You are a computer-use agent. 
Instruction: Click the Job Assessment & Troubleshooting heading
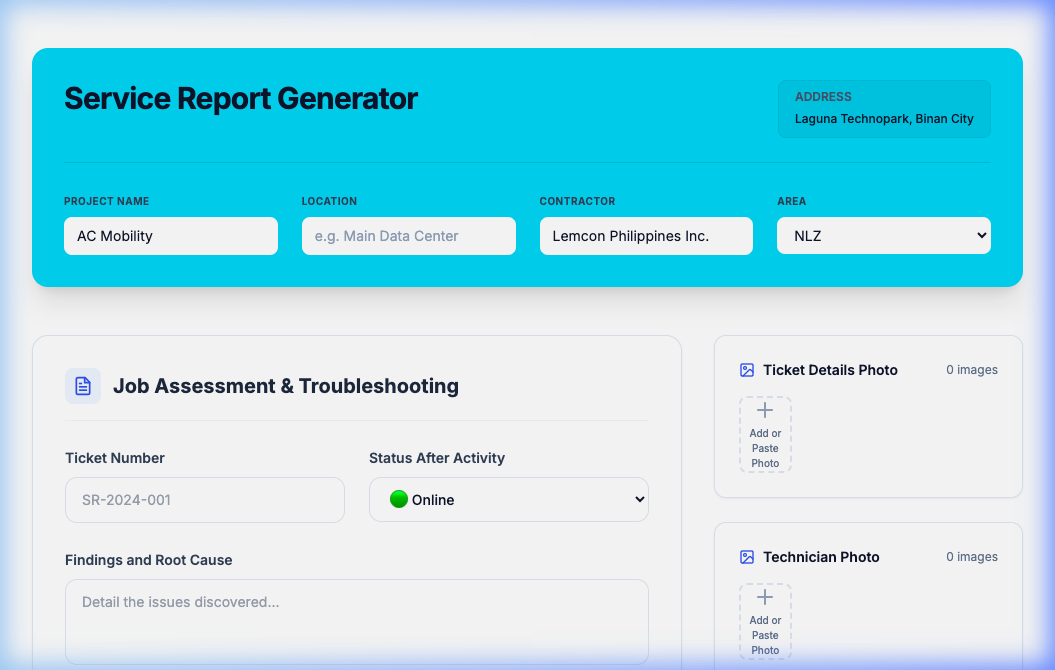pyautogui.click(x=286, y=386)
